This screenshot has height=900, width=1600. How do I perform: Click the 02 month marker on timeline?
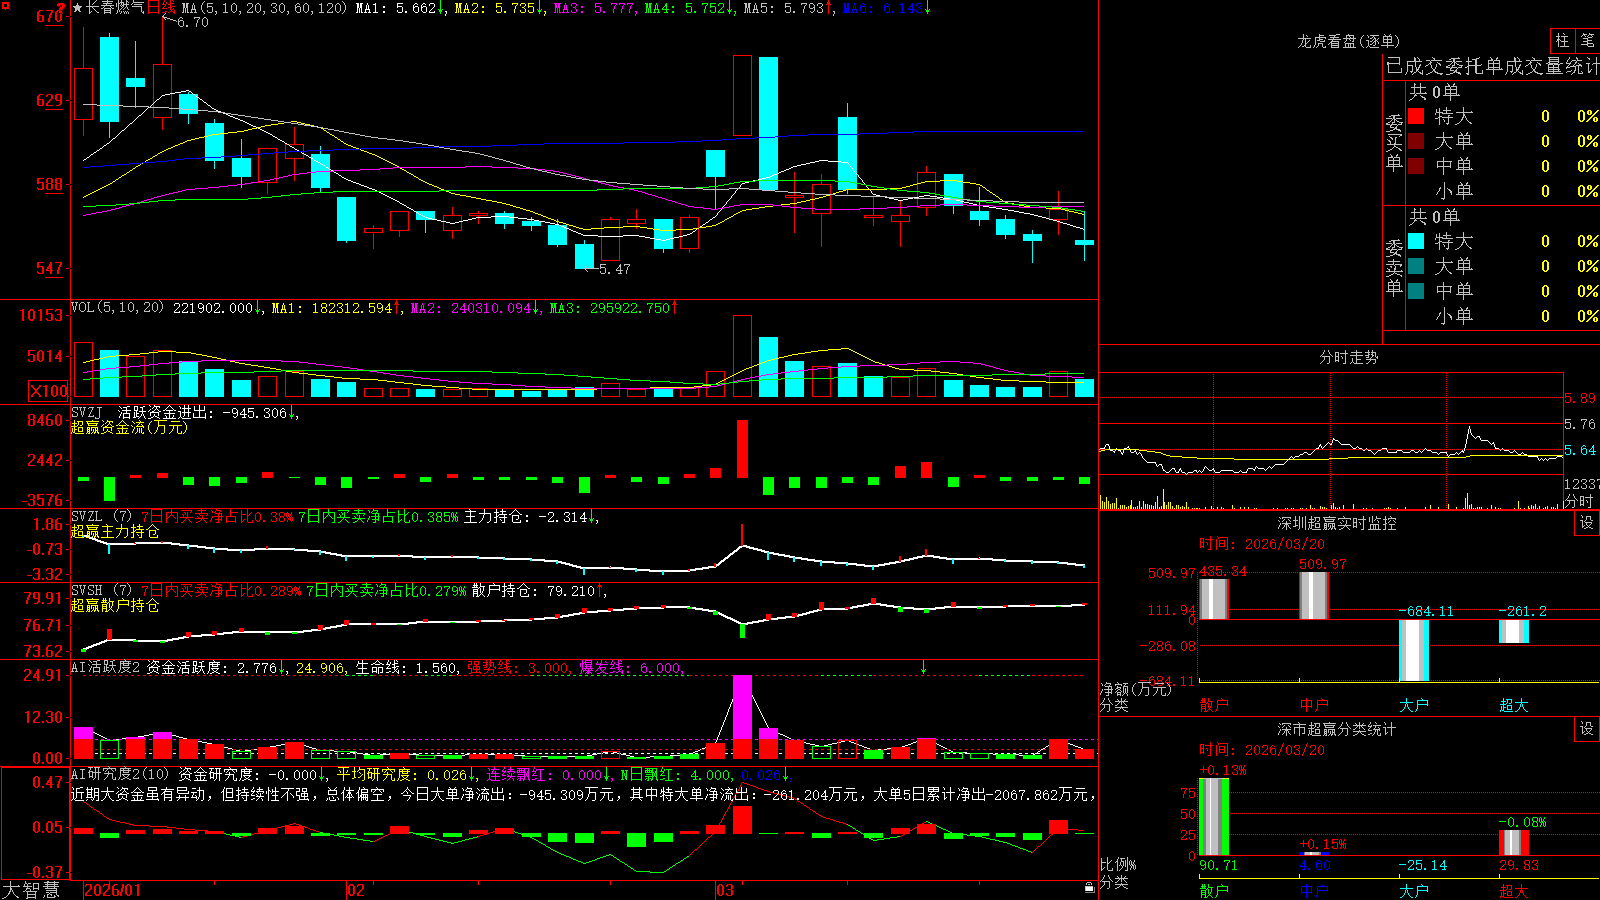coord(356,890)
